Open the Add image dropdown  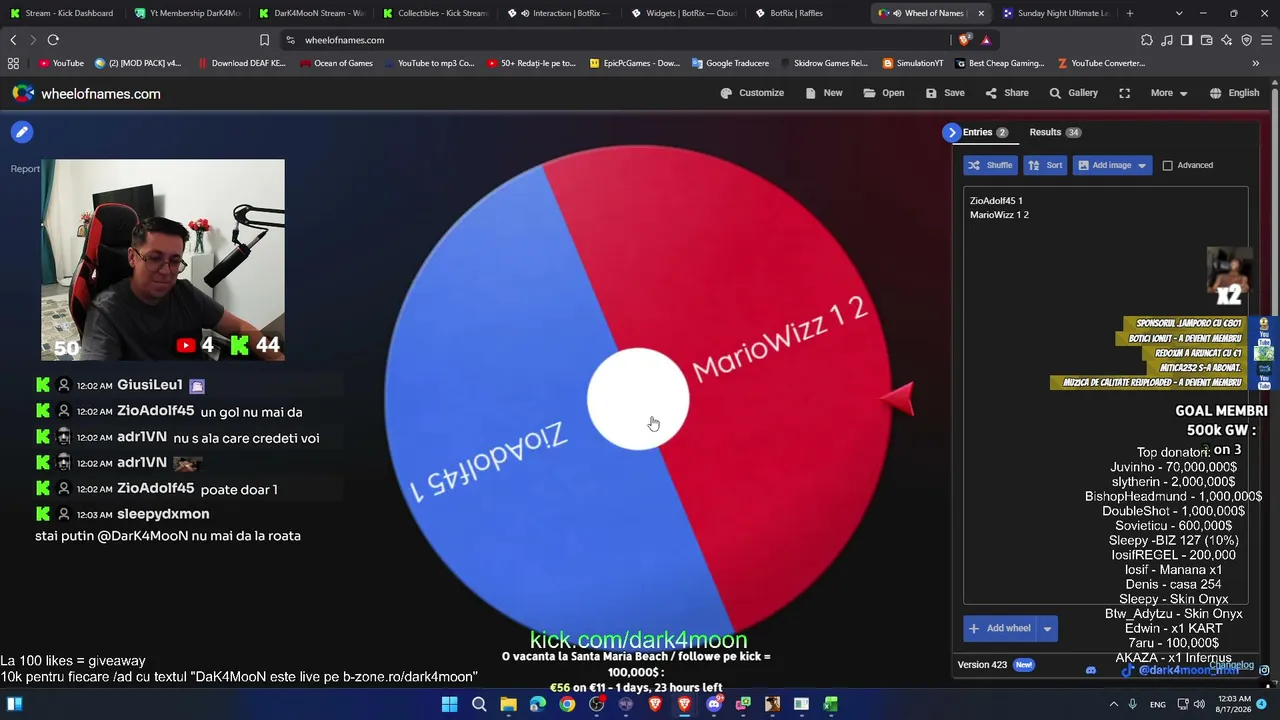click(x=1113, y=165)
